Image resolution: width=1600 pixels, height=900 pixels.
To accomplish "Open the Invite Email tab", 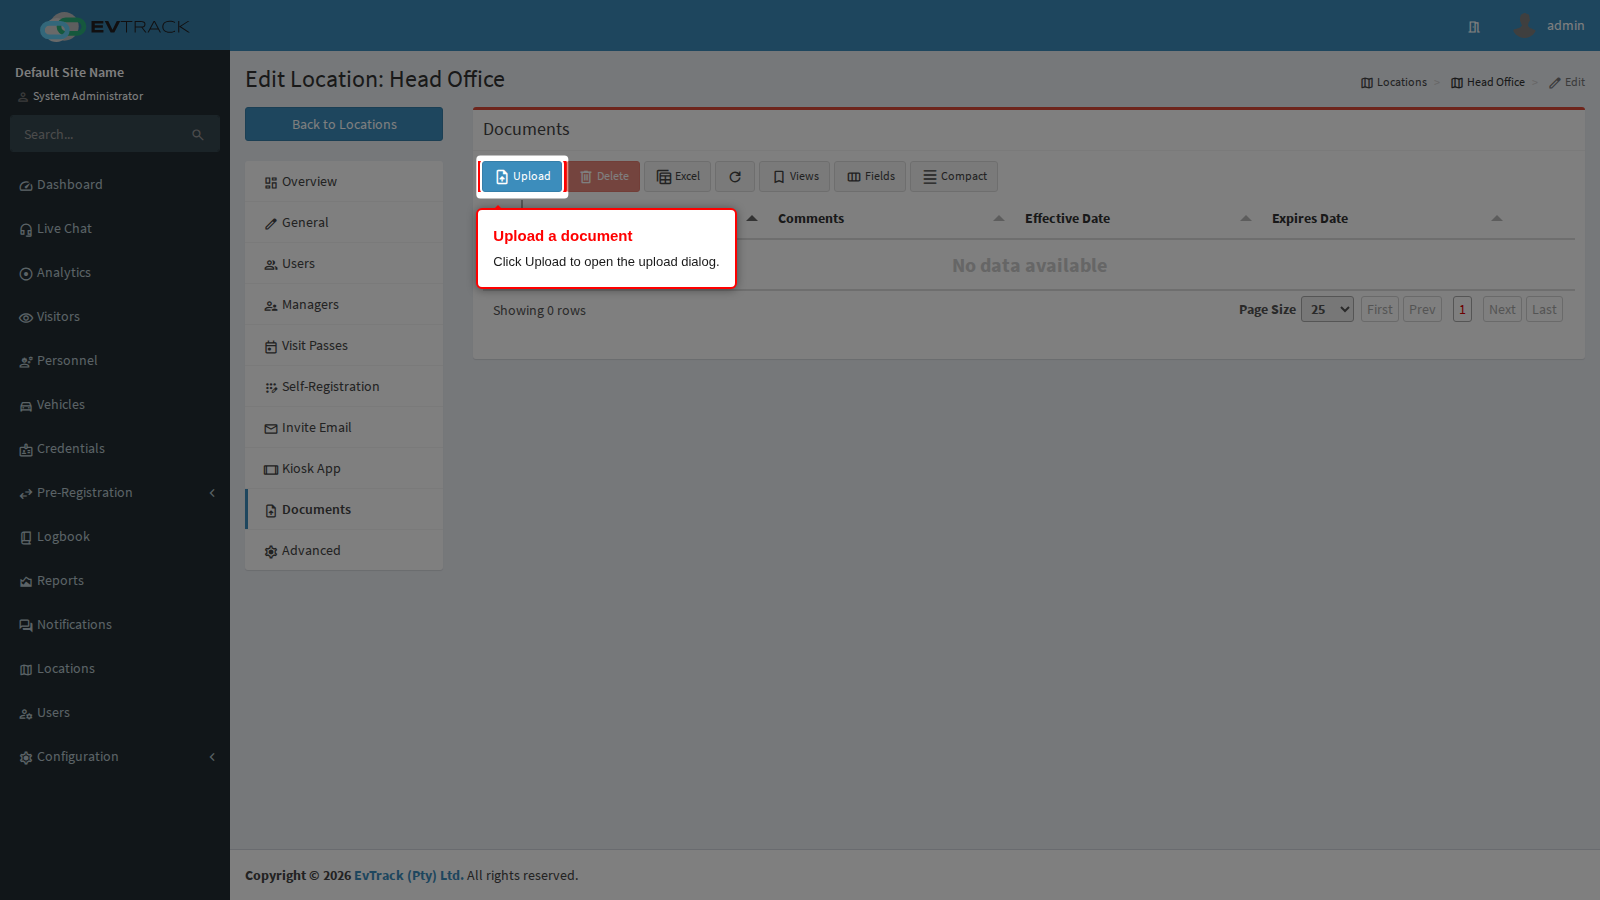I will click(344, 428).
